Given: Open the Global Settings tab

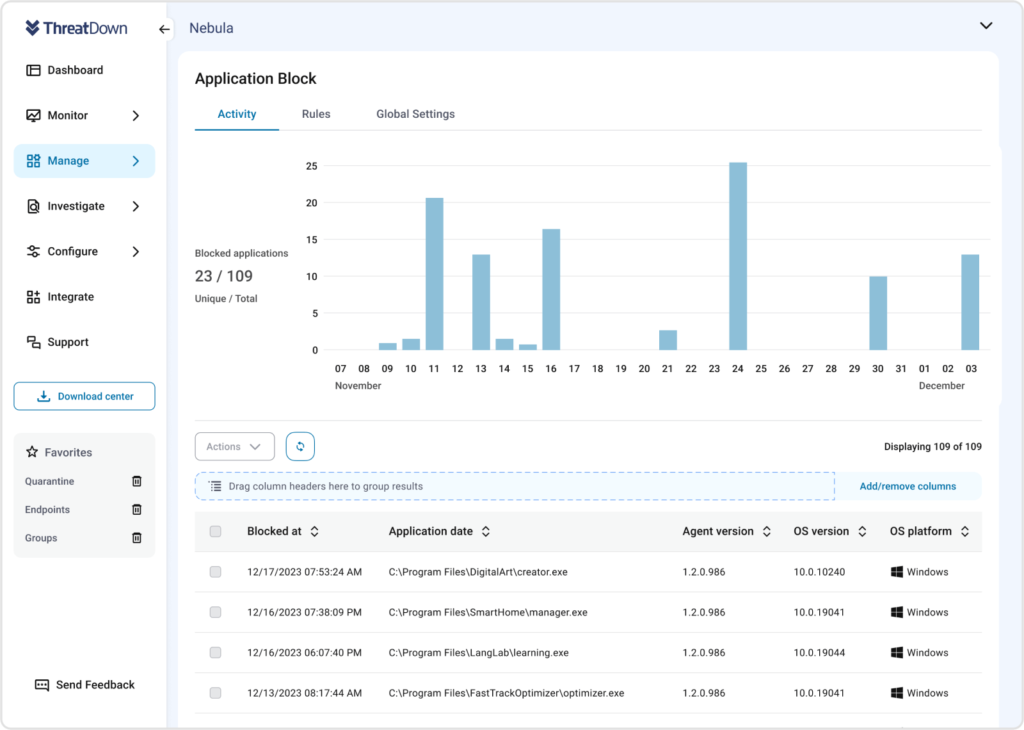Looking at the screenshot, I should 415,114.
